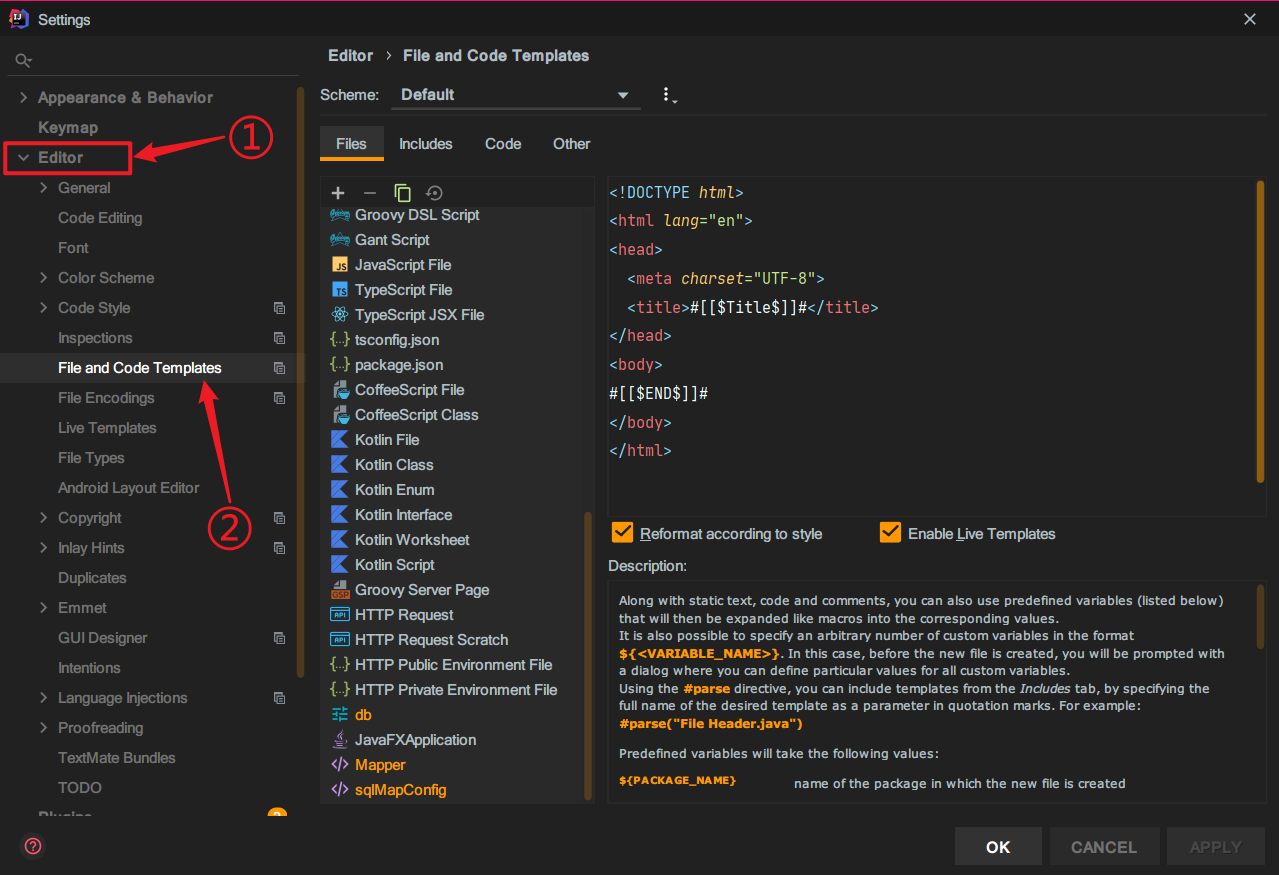Click the package.json braces icon
Image resolution: width=1279 pixels, height=875 pixels.
pyautogui.click(x=339, y=365)
